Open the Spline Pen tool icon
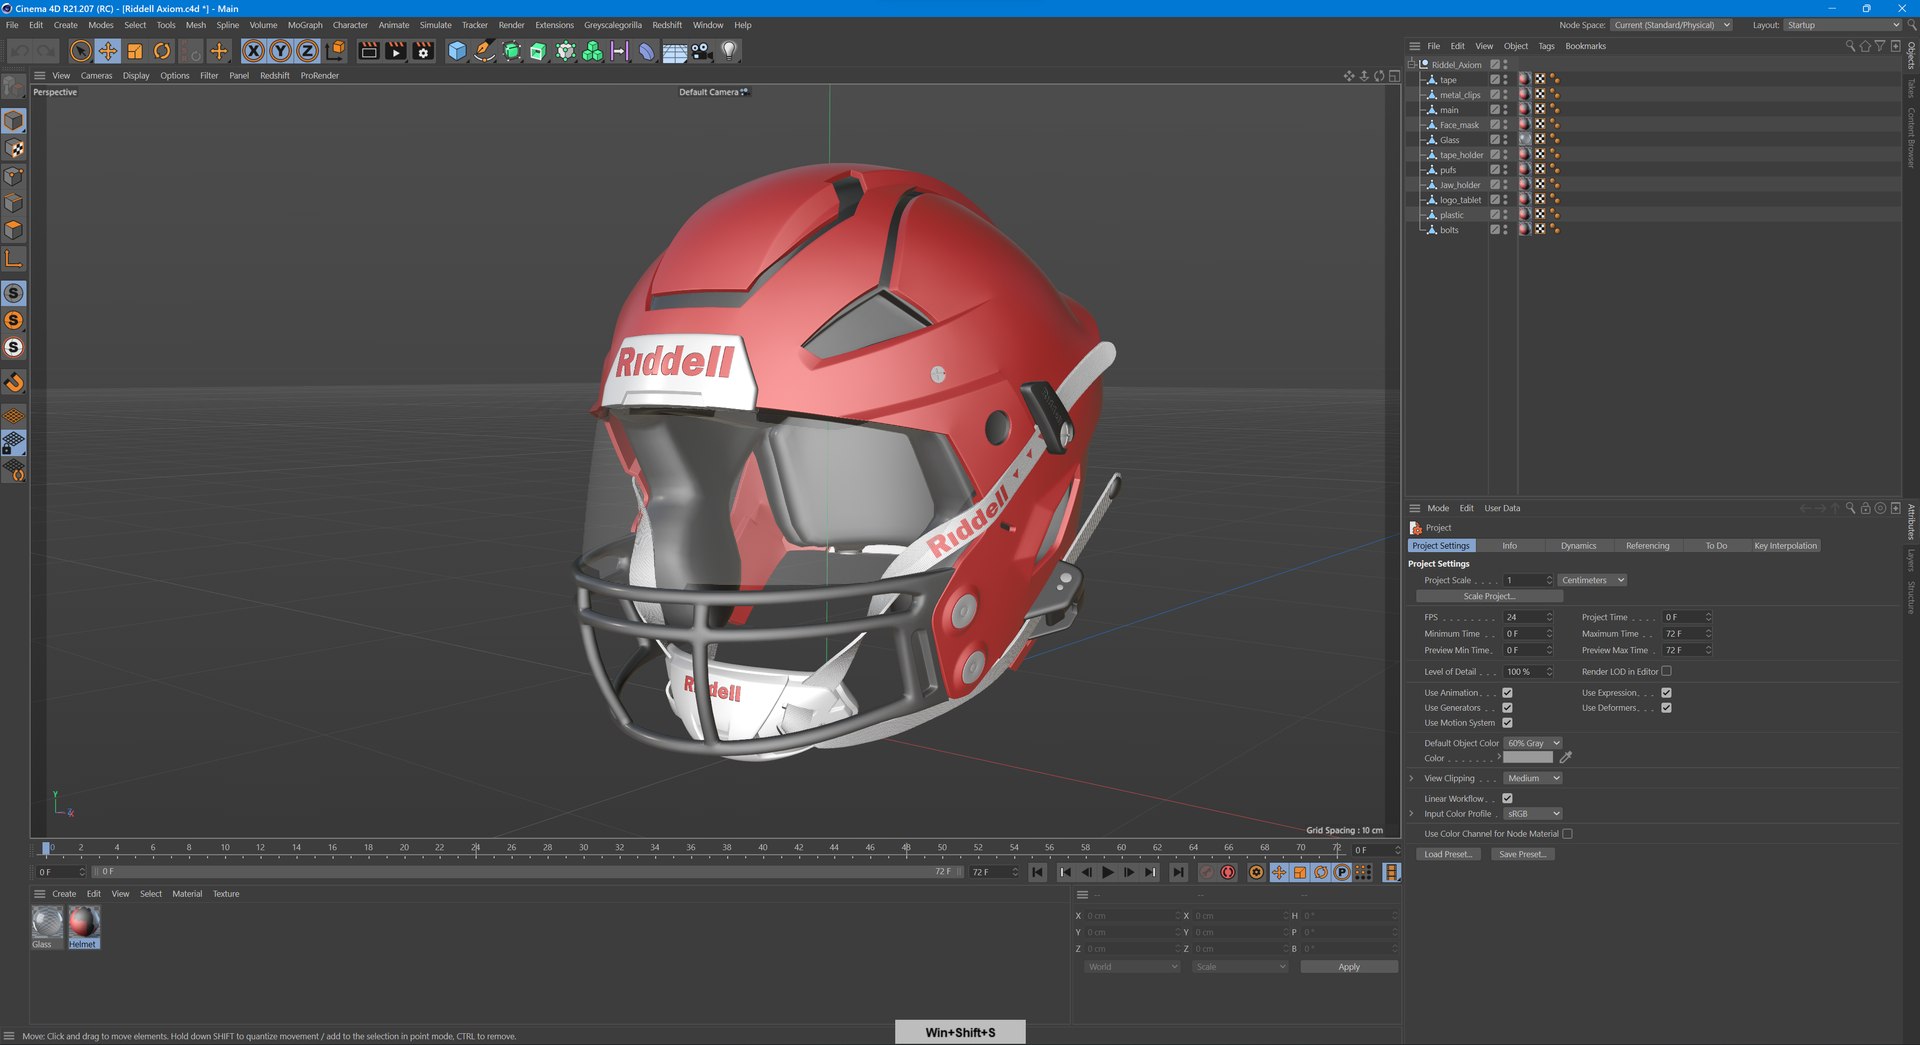This screenshot has height=1045, width=1920. click(x=484, y=51)
